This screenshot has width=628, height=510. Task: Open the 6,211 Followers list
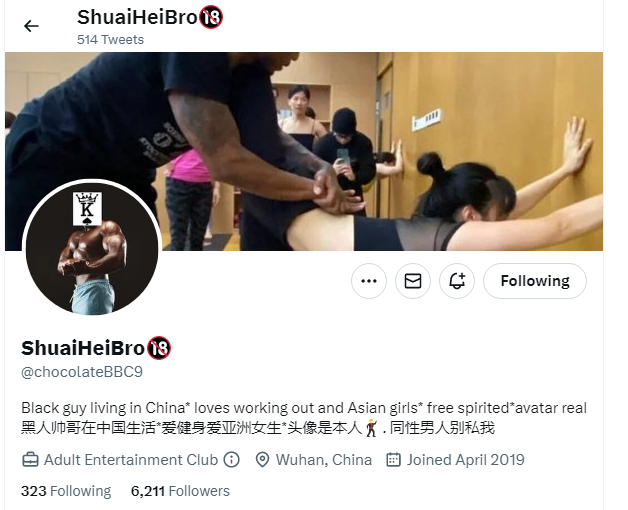click(x=180, y=491)
